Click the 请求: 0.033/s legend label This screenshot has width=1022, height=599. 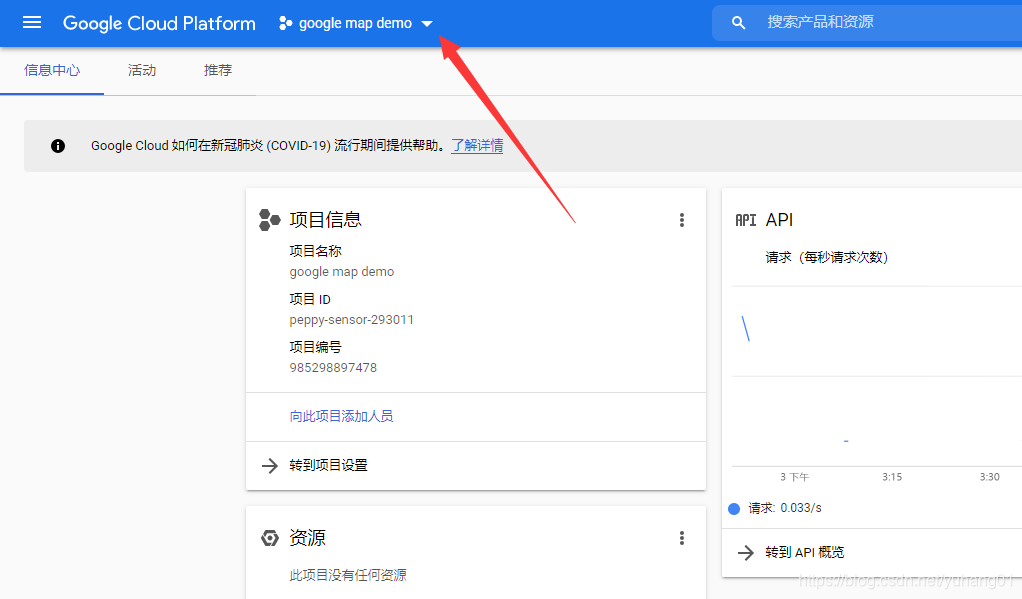pyautogui.click(x=785, y=508)
